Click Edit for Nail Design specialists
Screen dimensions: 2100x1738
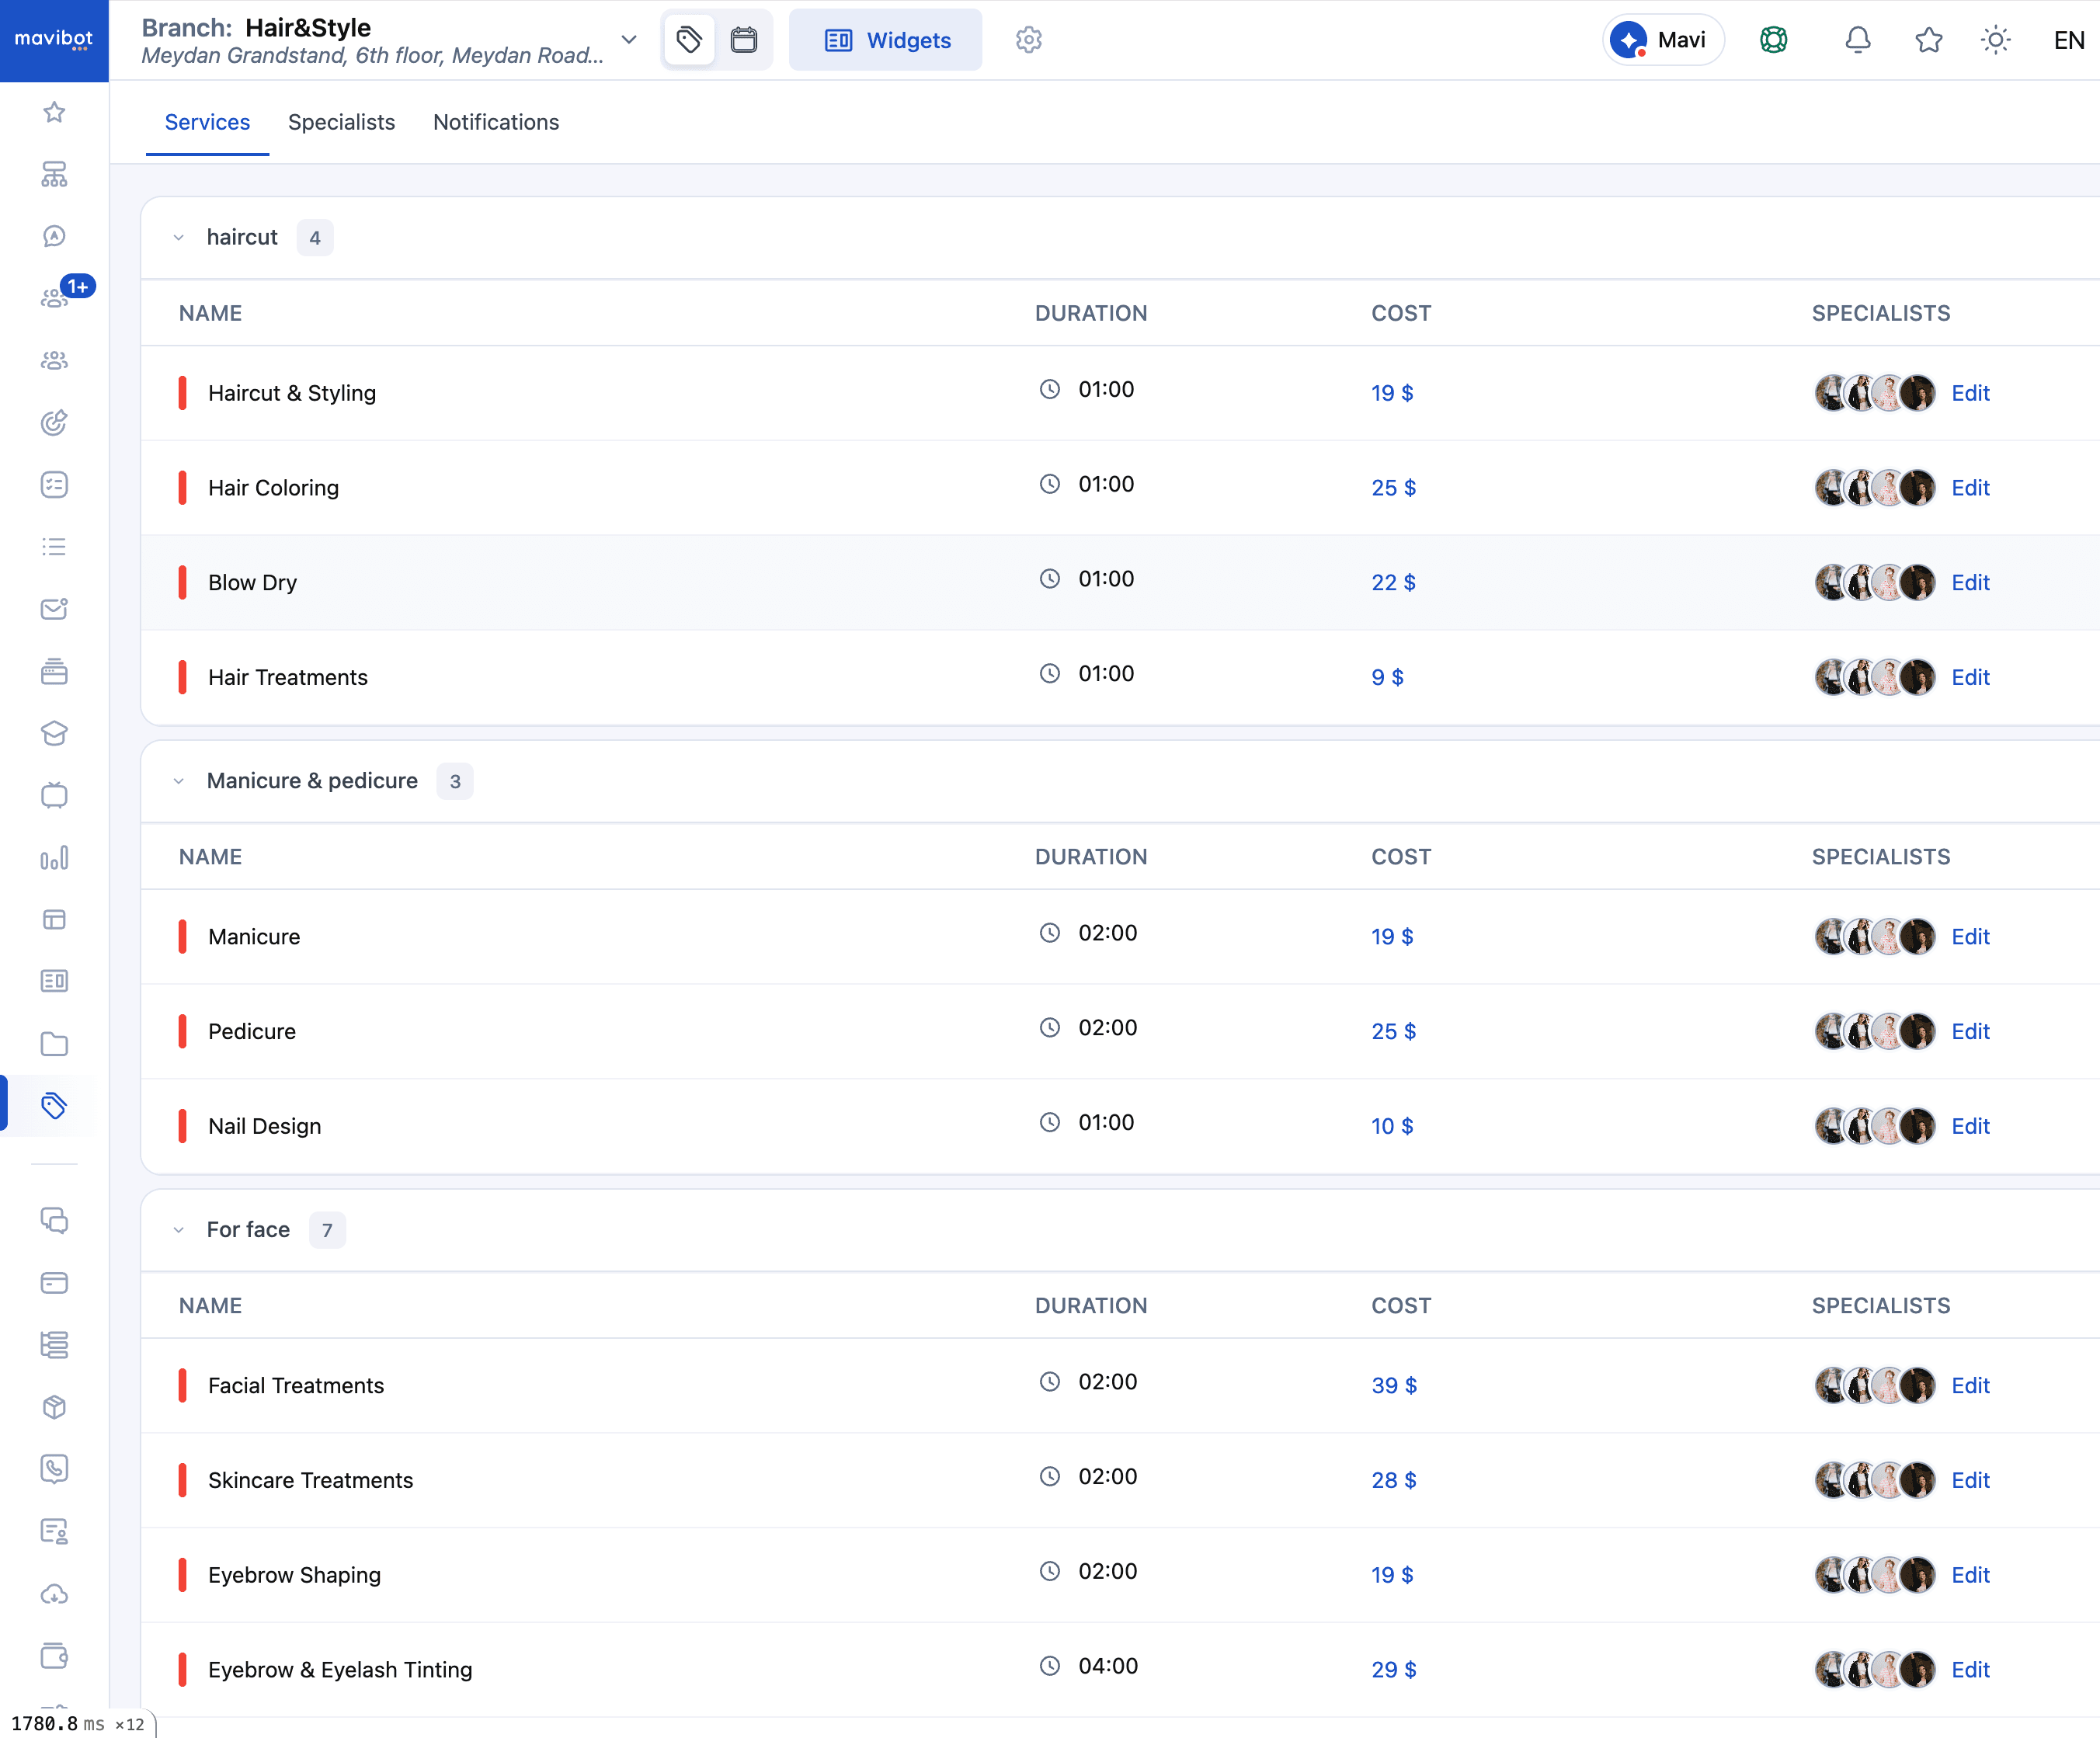pos(1970,1126)
